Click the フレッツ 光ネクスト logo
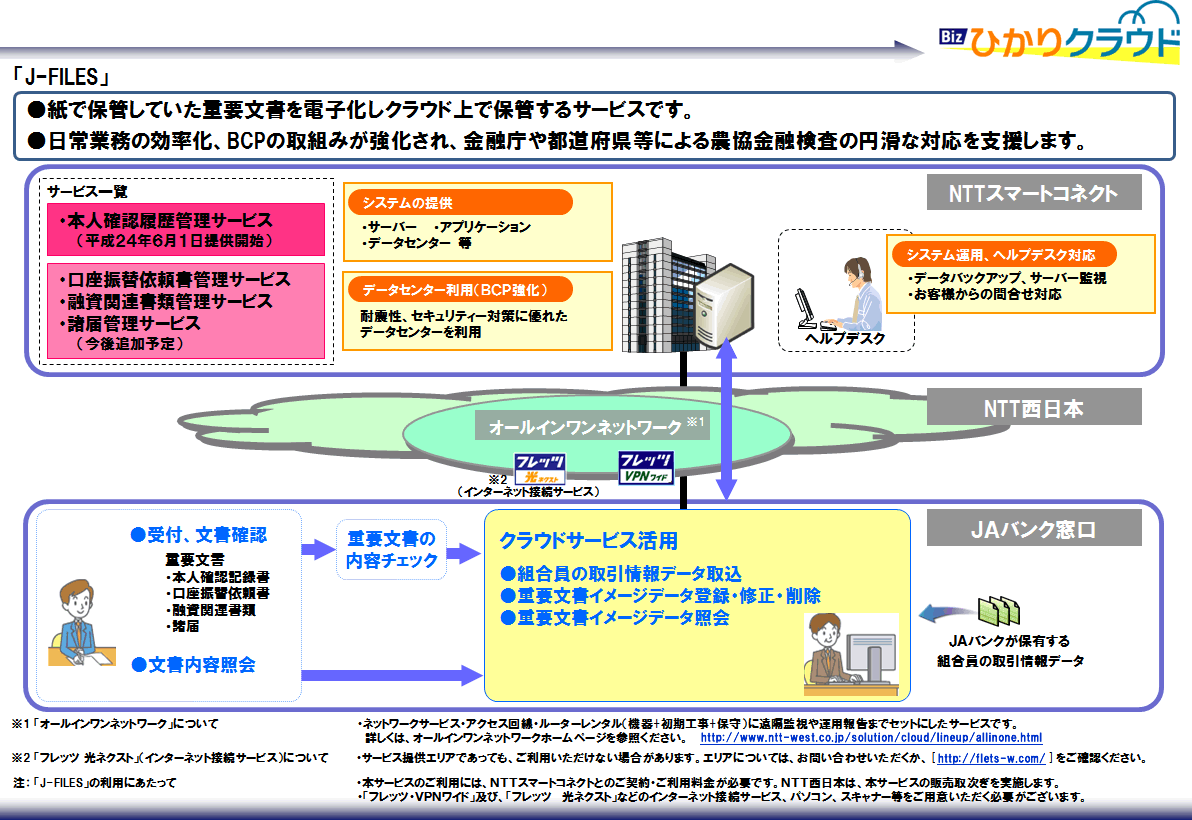The height and width of the screenshot is (820, 1192). [539, 469]
